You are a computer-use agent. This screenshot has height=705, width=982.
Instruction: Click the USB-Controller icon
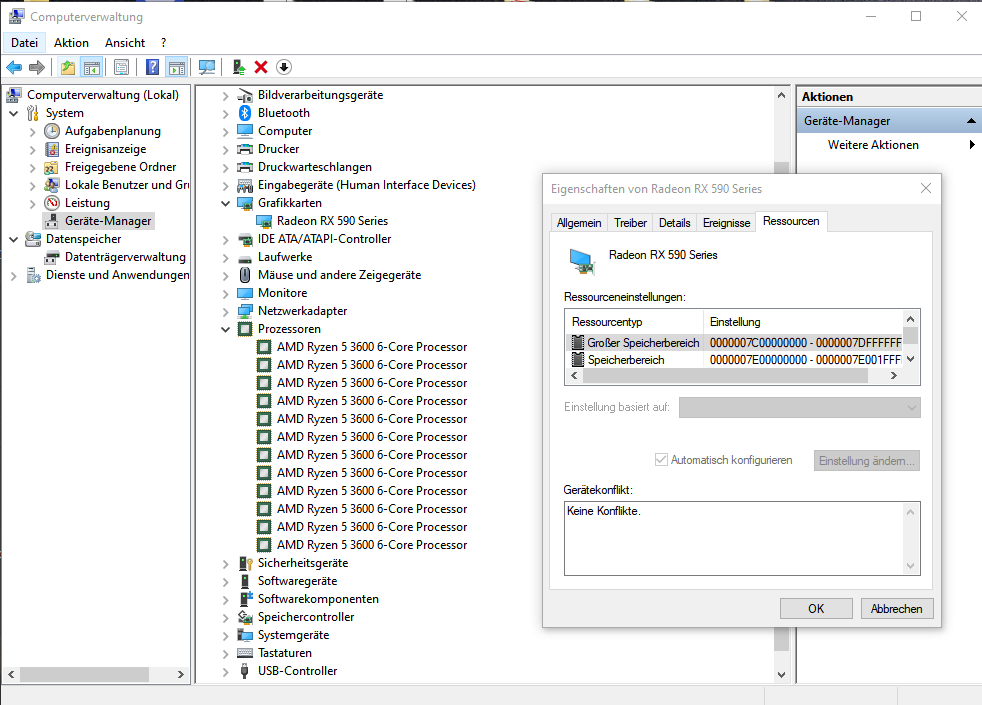[x=245, y=671]
